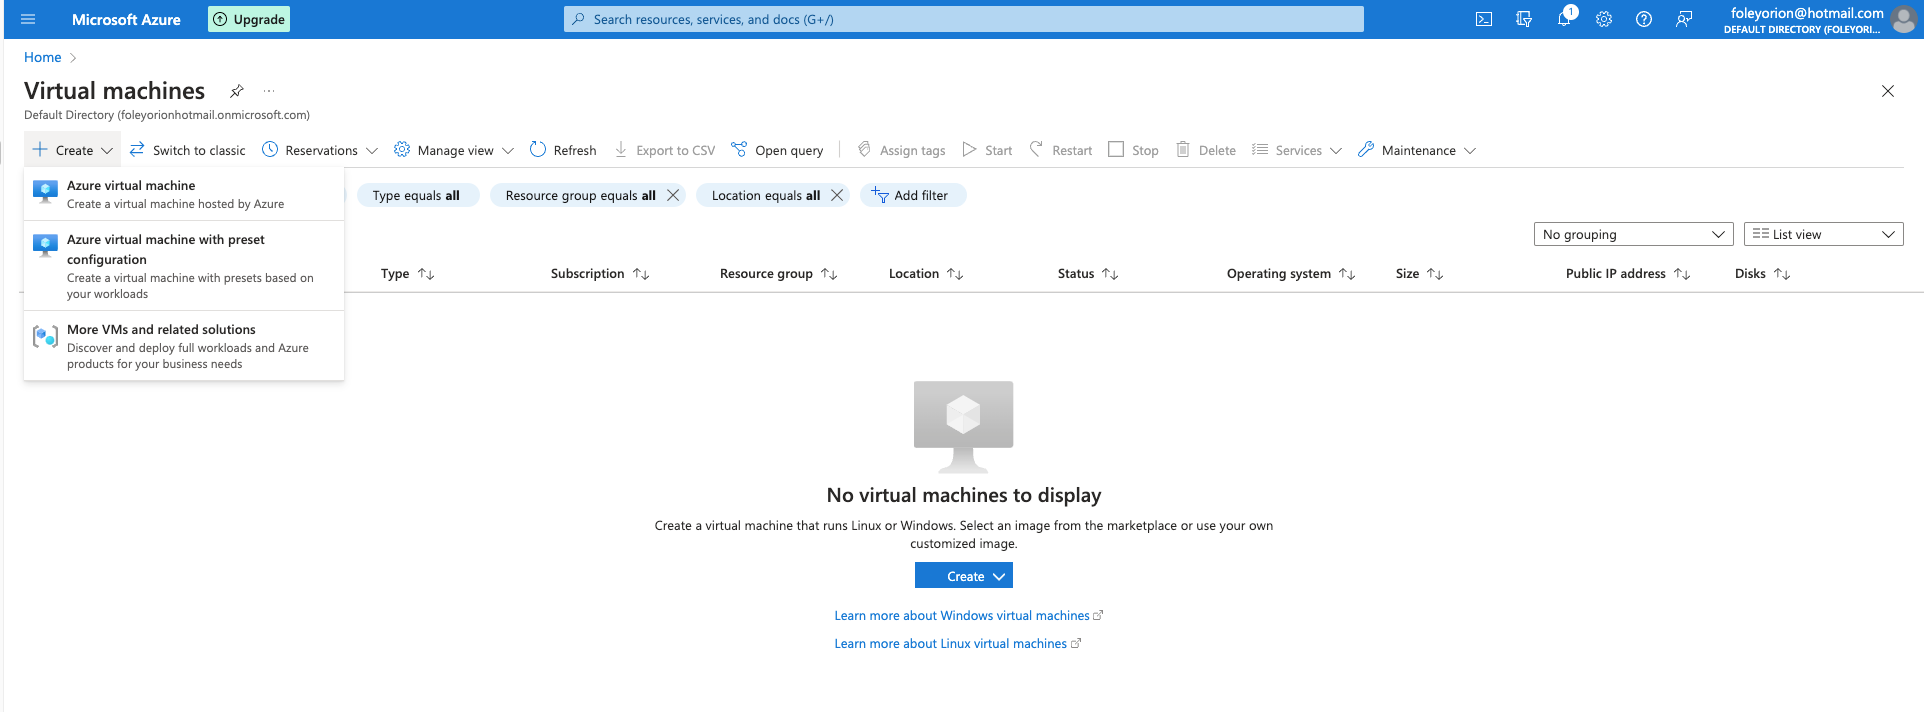1924x712 pixels.
Task: Click the empty-state virtual machine monitor image
Action: (963, 427)
